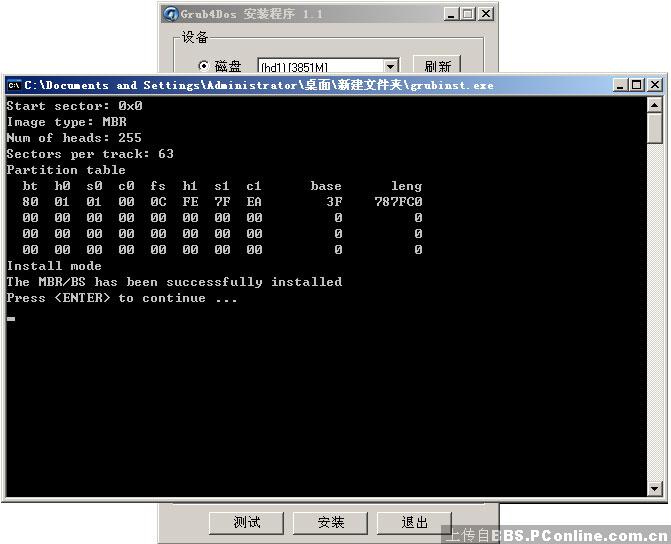This screenshot has height=544, width=671.
Task: Click the console scrollbar down arrow
Action: pos(655,488)
